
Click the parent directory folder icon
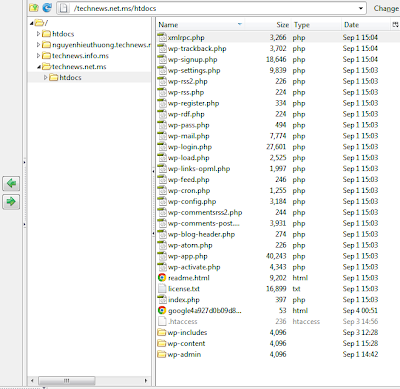(34, 8)
